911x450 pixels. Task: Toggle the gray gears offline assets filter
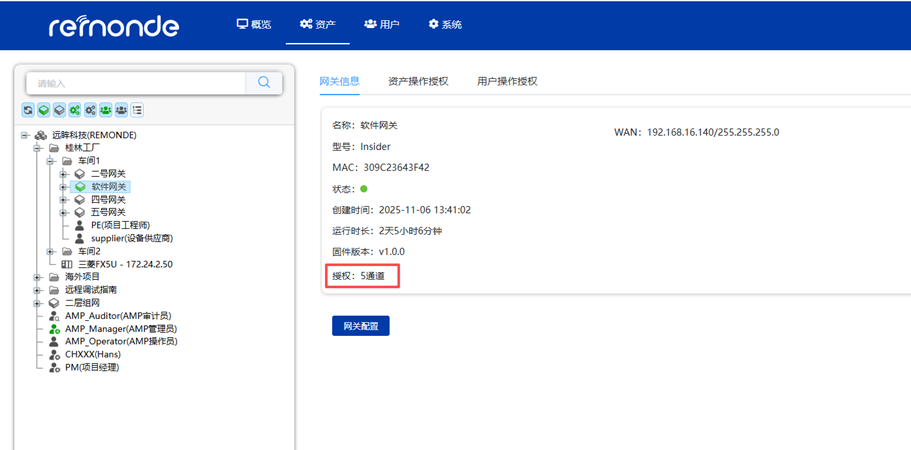90,109
